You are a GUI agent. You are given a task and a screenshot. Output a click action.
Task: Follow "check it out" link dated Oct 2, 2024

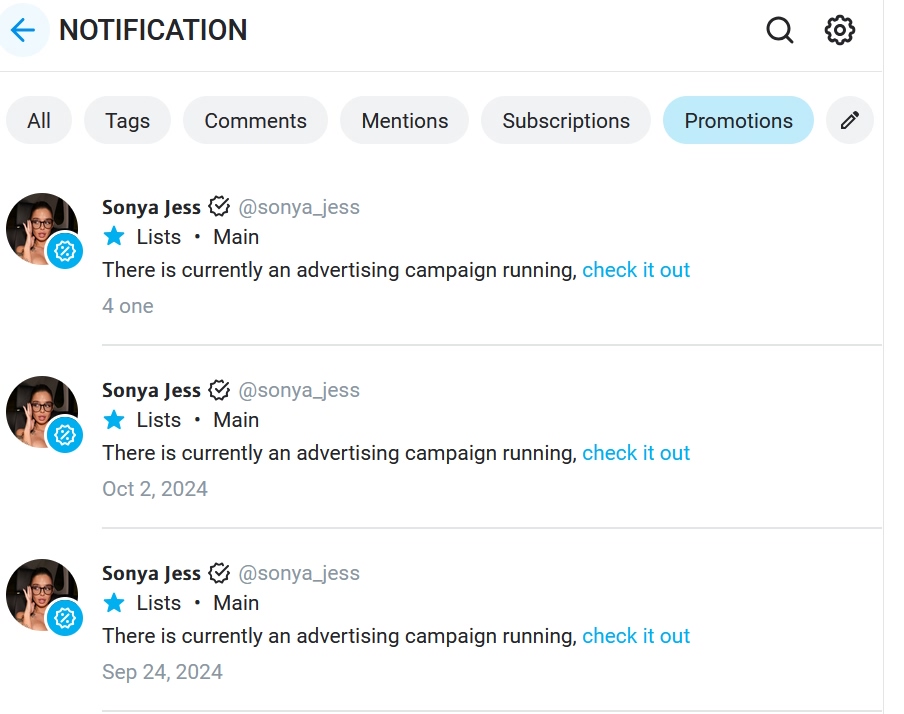pos(636,453)
